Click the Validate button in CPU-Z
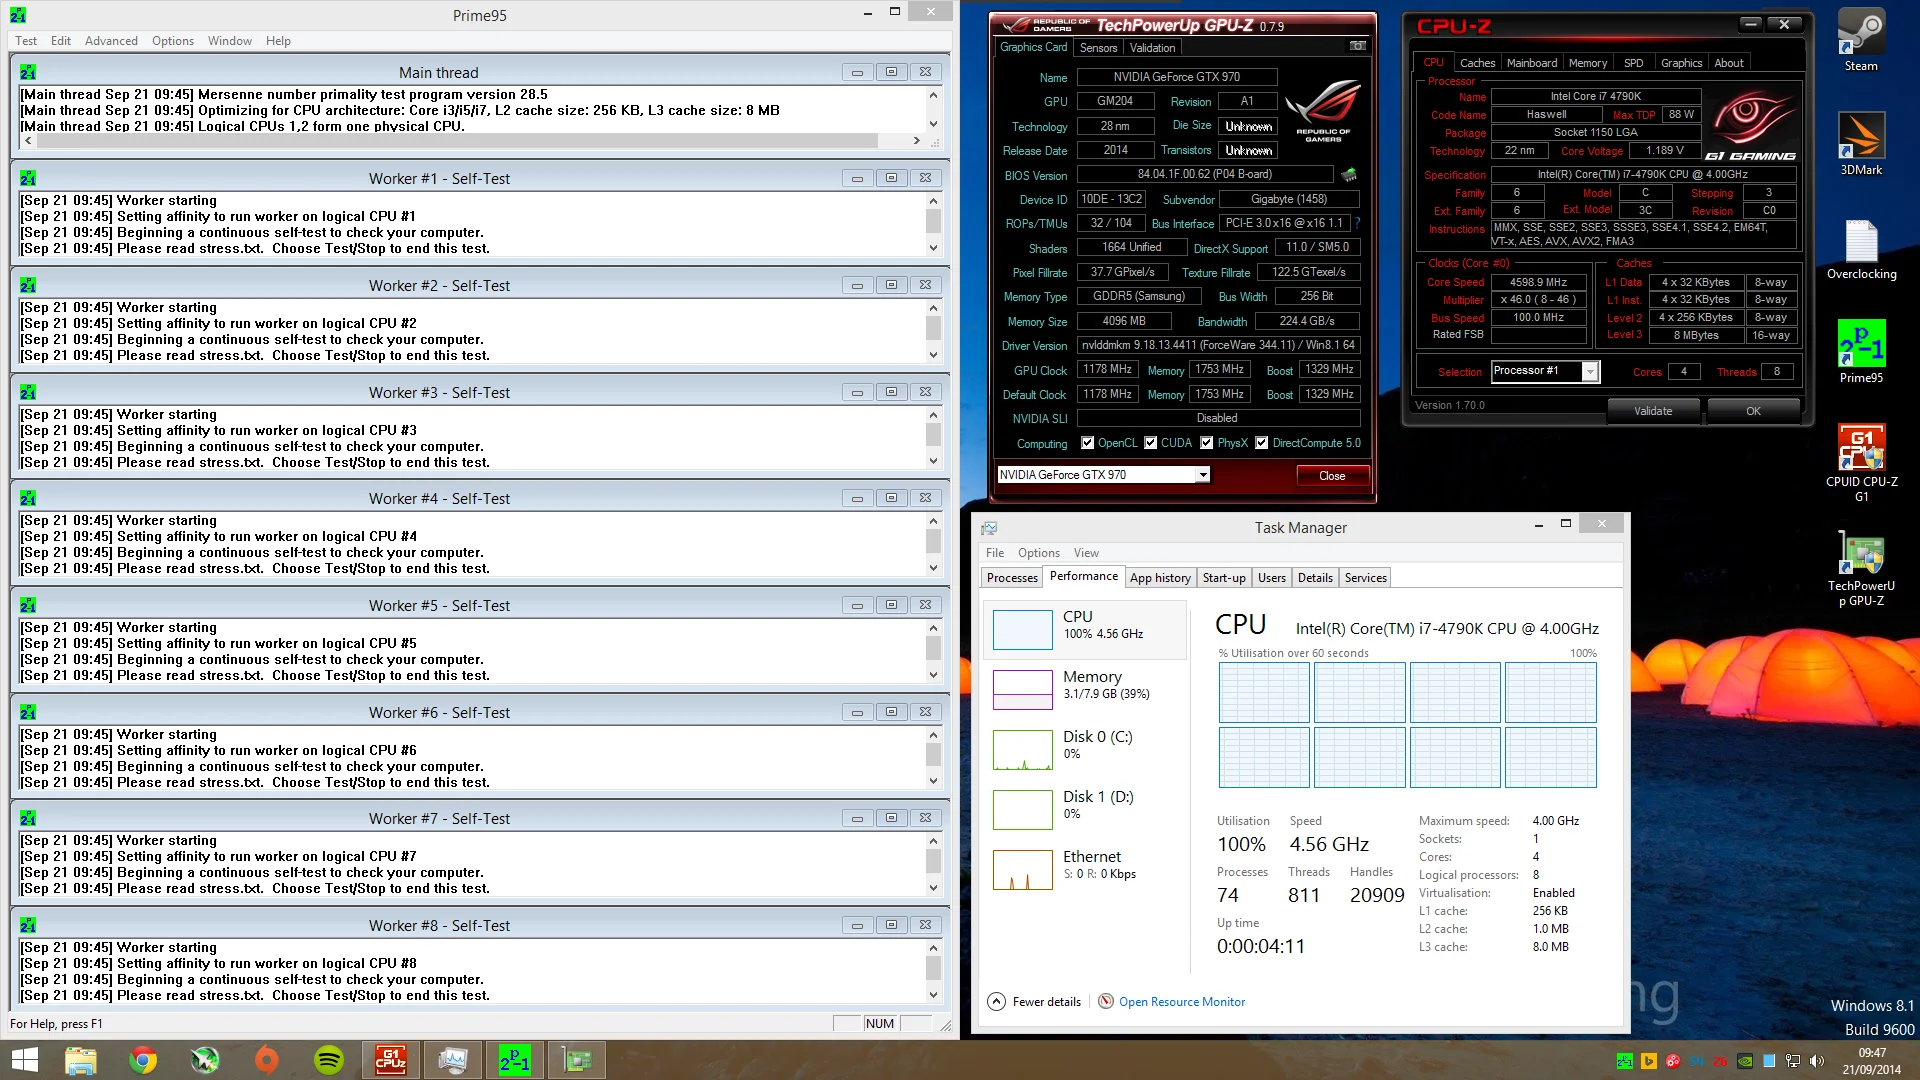 1653,411
